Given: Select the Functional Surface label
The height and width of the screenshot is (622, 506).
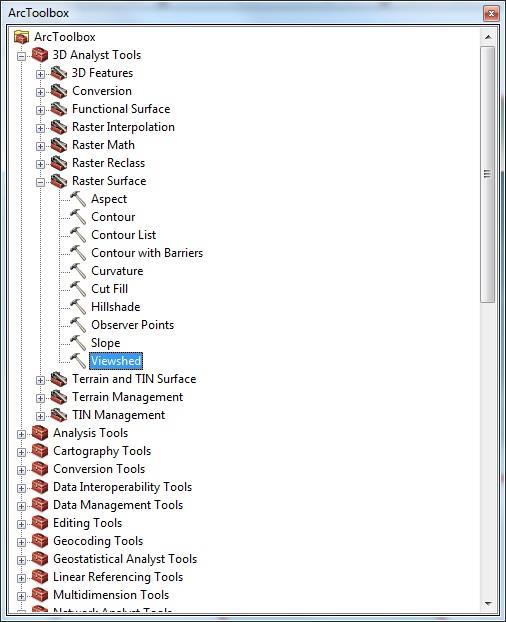Looking at the screenshot, I should tap(121, 109).
